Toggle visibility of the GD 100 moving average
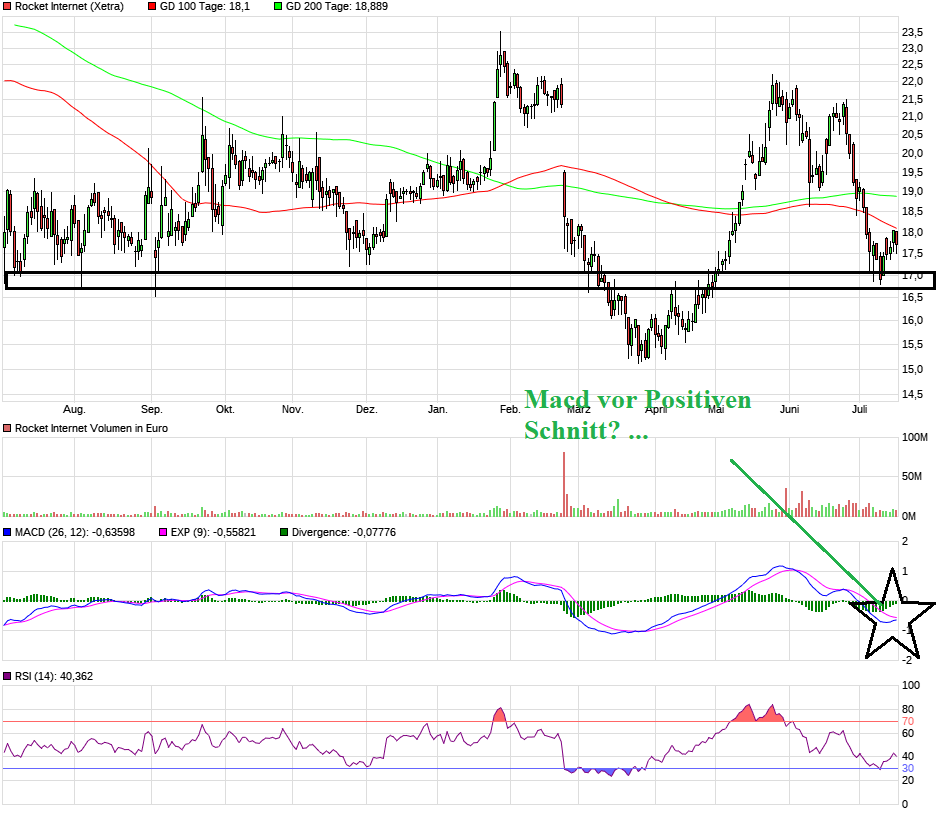This screenshot has width=940, height=814. pyautogui.click(x=151, y=7)
